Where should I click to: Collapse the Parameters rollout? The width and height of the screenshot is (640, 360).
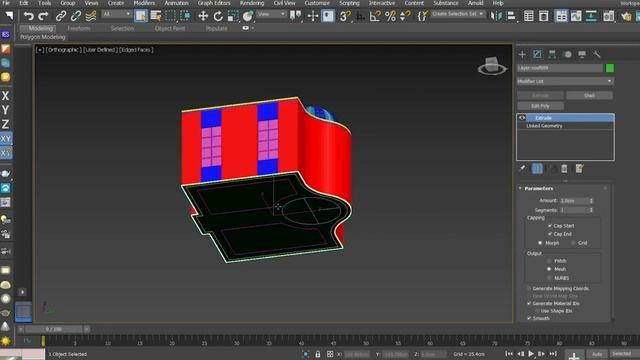coord(520,188)
